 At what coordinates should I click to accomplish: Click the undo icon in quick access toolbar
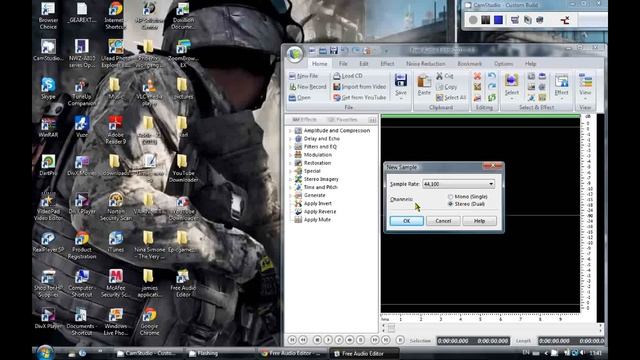344,51
